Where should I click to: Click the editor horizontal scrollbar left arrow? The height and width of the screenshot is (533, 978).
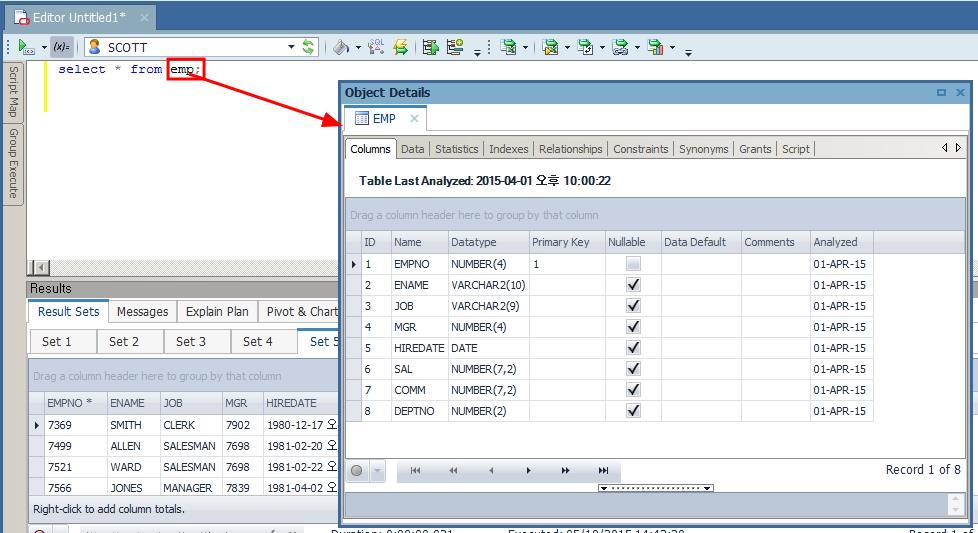click(x=41, y=268)
